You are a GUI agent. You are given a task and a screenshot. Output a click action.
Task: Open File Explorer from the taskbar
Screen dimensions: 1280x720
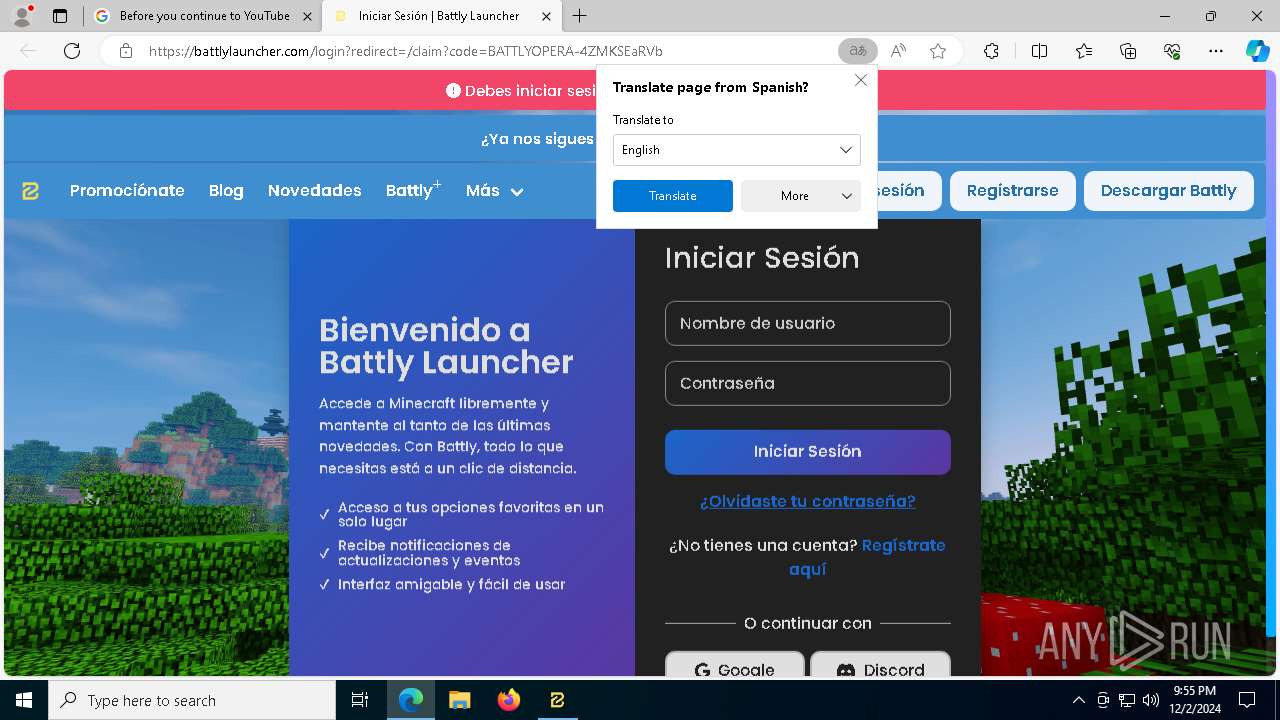(x=459, y=700)
